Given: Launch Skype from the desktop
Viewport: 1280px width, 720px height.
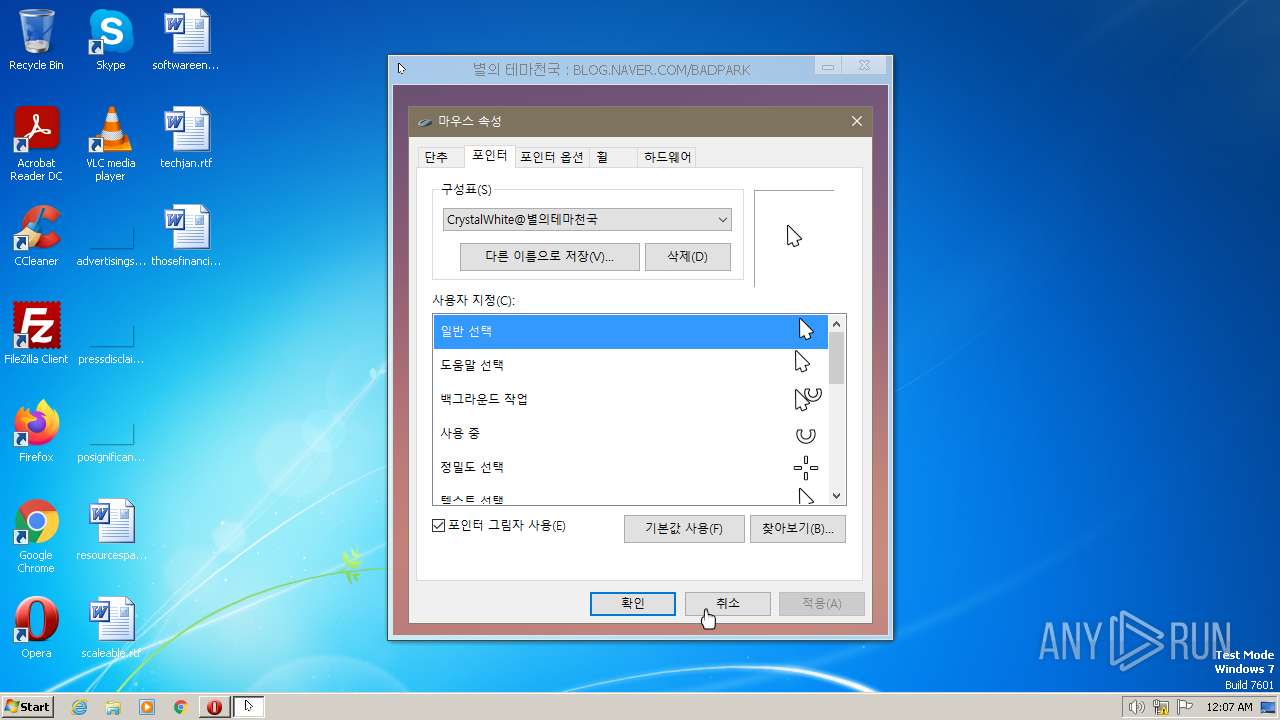Looking at the screenshot, I should pyautogui.click(x=110, y=40).
